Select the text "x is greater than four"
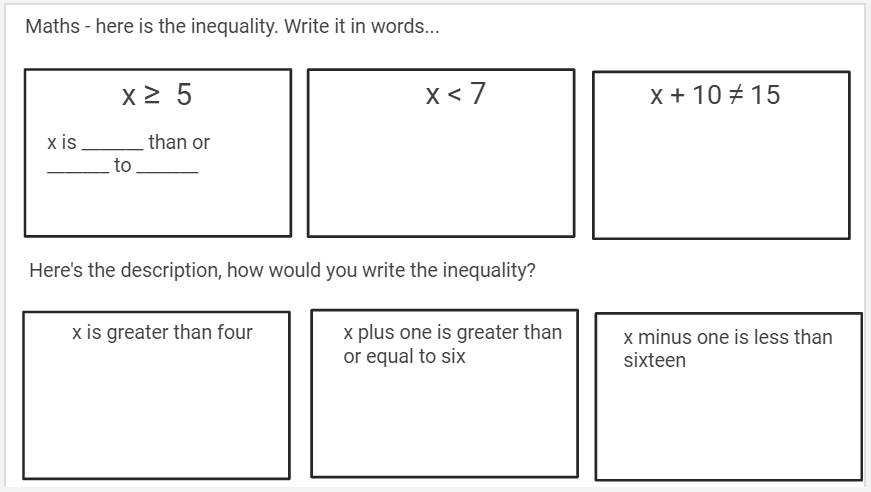 click(162, 332)
